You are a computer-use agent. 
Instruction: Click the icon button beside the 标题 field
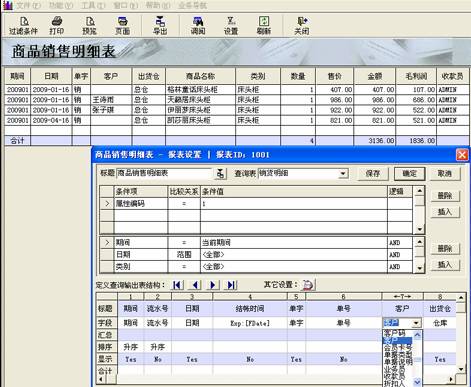point(220,173)
